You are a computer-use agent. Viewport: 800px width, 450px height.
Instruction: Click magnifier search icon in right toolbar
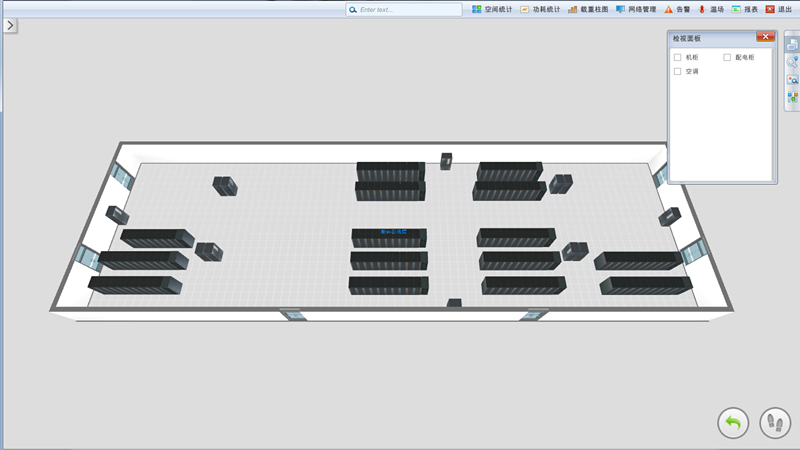click(x=792, y=62)
